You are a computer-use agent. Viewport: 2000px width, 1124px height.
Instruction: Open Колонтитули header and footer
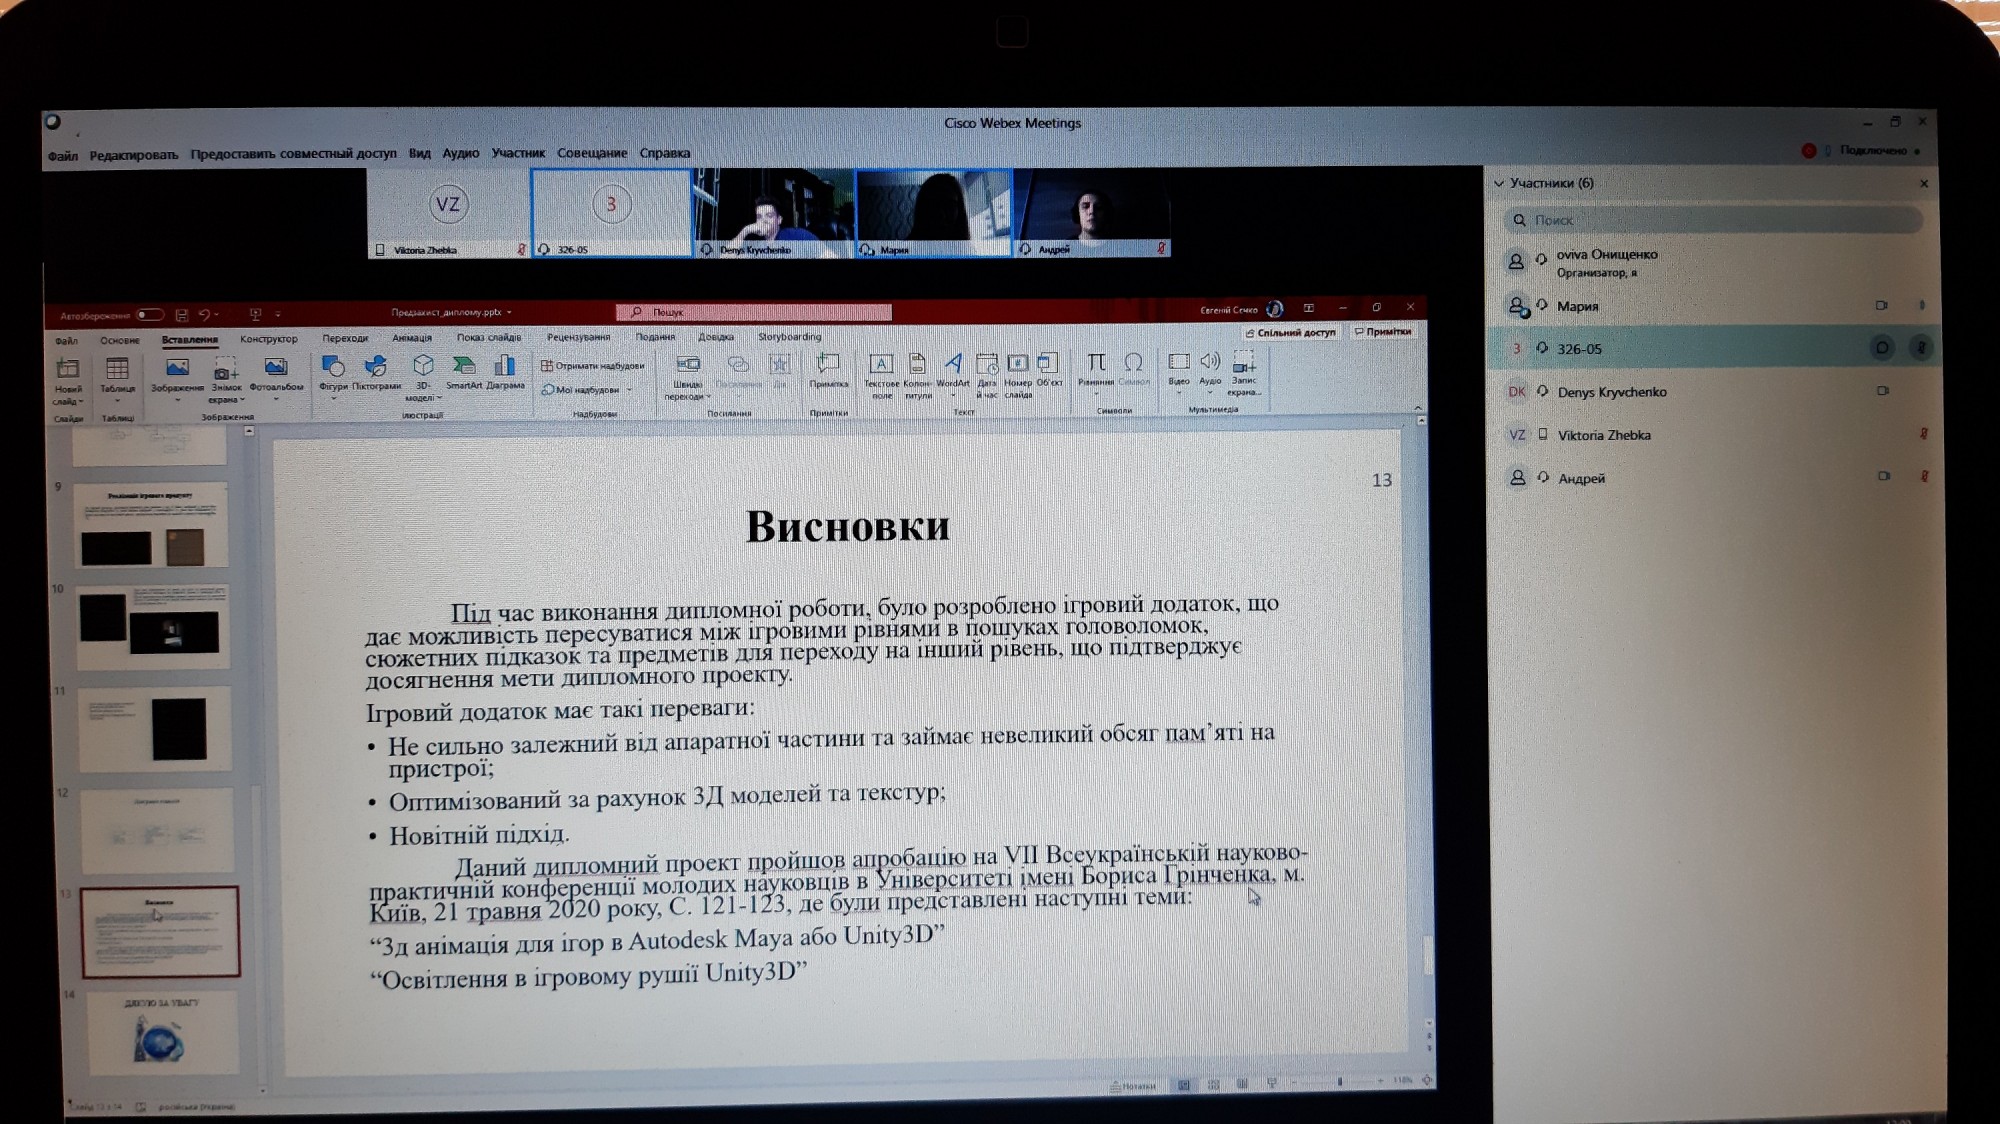point(917,376)
